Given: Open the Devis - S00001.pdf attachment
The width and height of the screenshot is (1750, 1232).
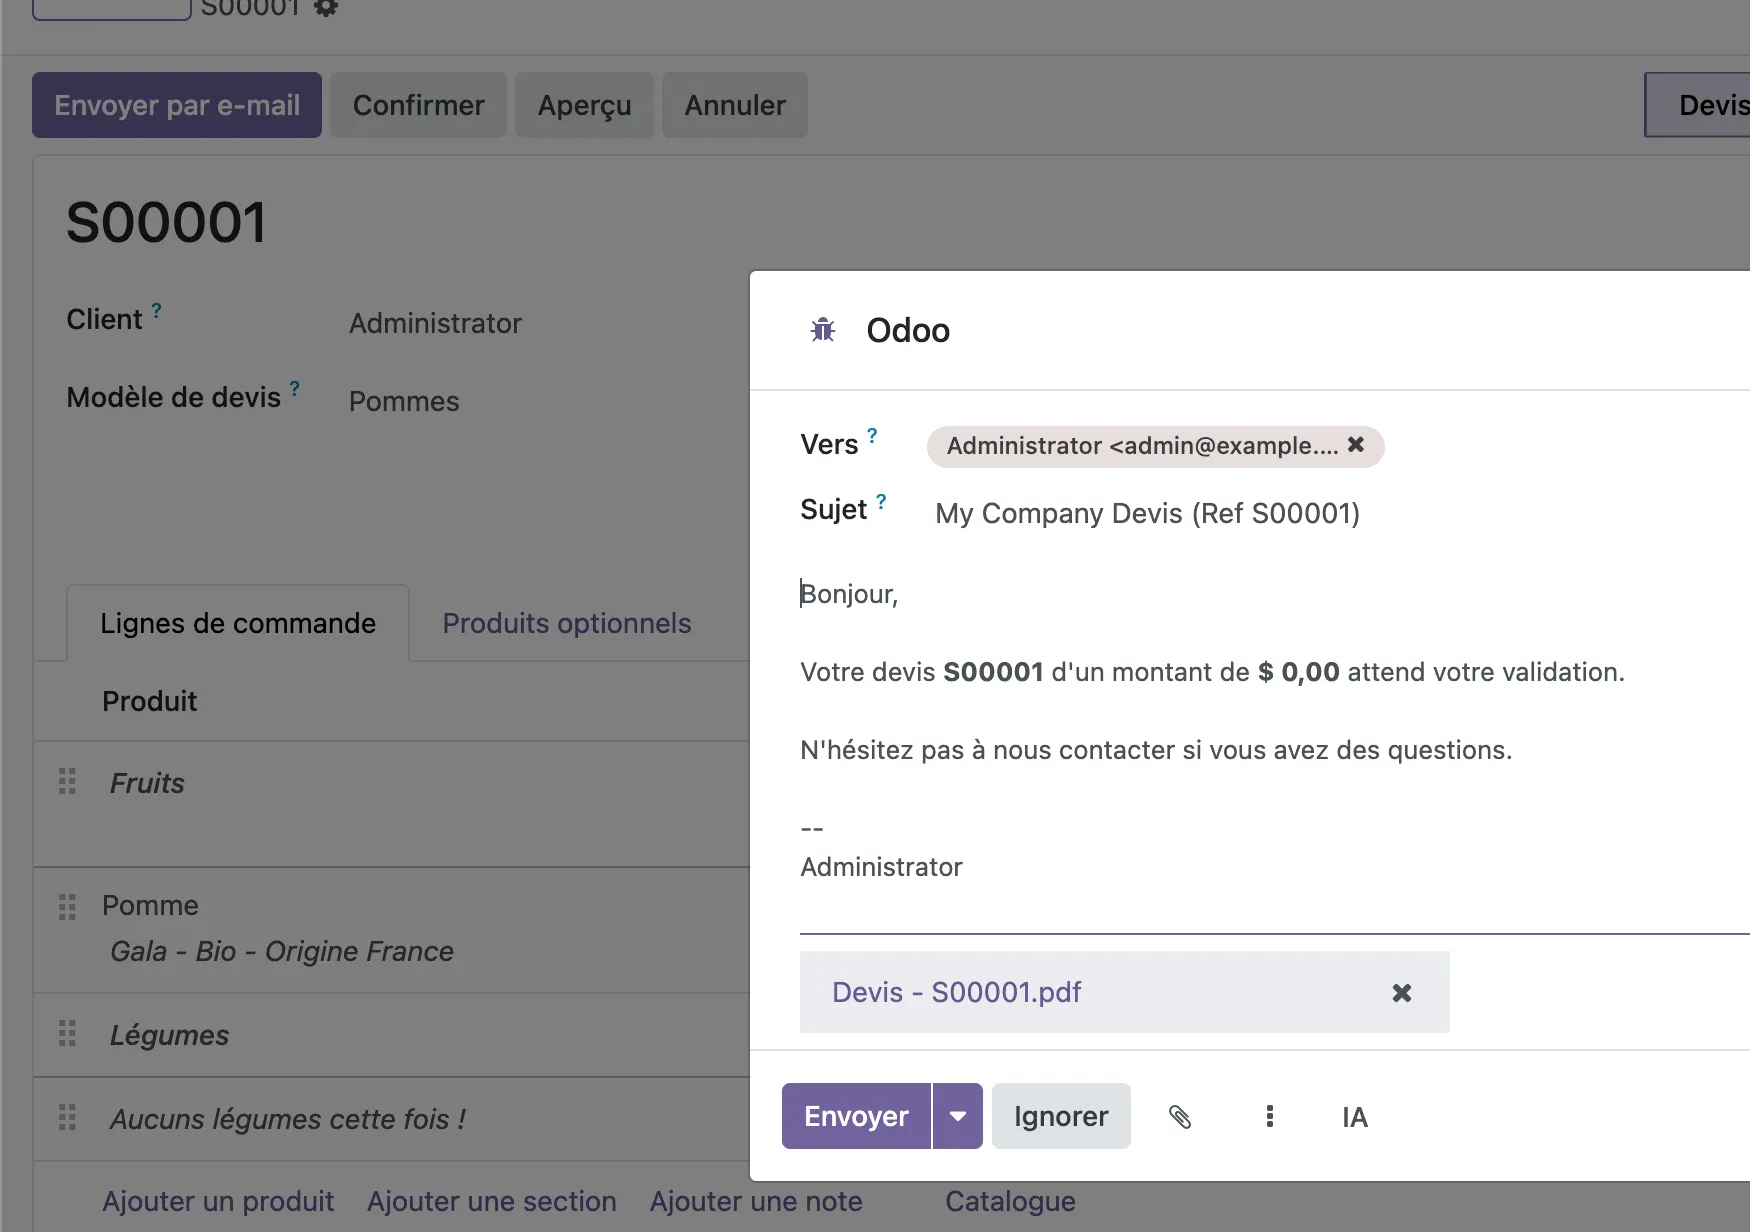Looking at the screenshot, I should coord(957,992).
